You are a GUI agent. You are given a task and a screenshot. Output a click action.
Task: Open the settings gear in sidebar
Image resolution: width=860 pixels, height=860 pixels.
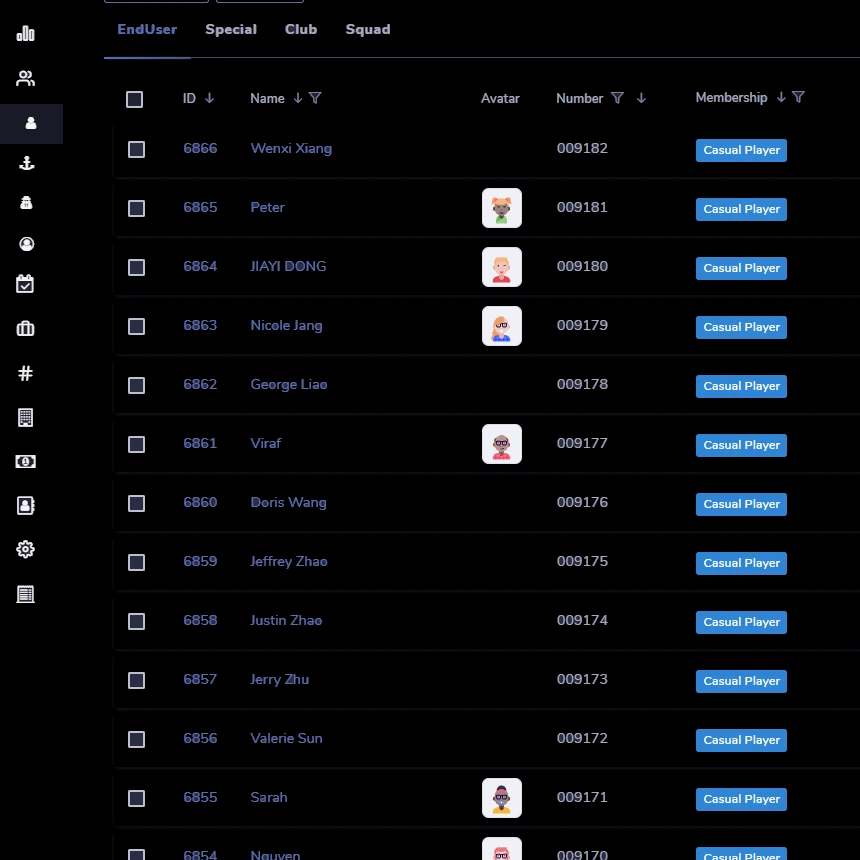[26, 549]
